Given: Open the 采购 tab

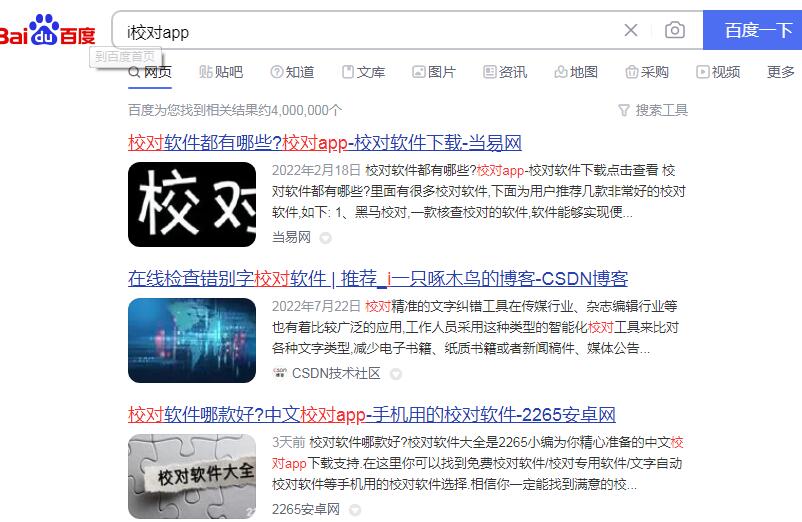Looking at the screenshot, I should click(647, 72).
